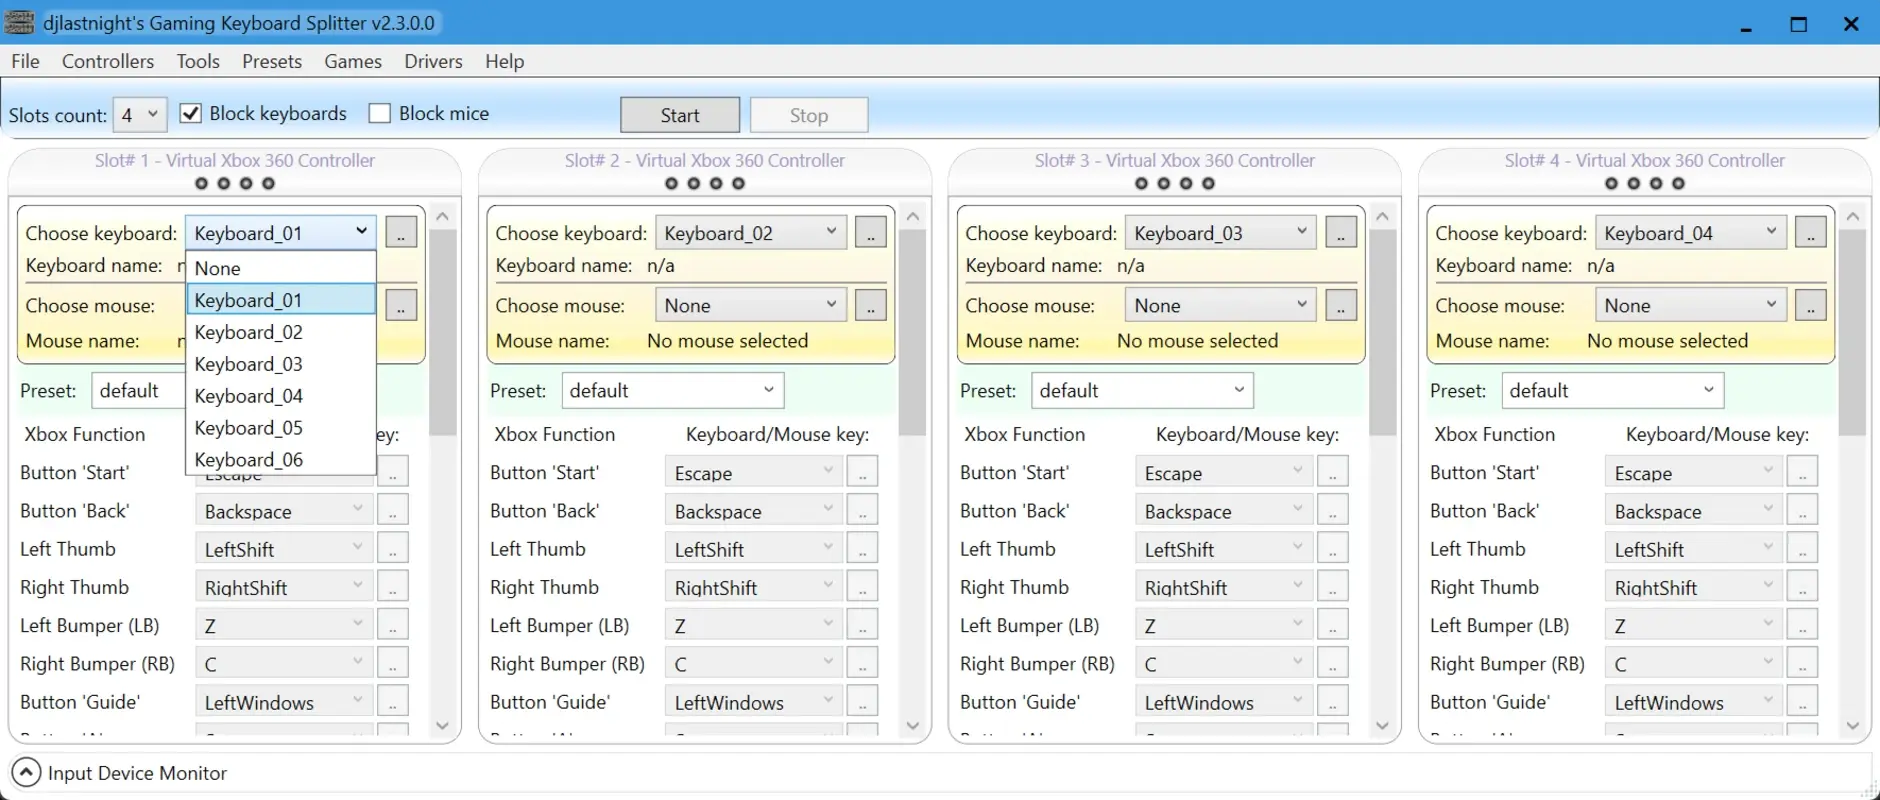Viewport: 1880px width, 800px height.
Task: Choose Keyboard_03 from the dropdown list
Action: coord(281,364)
